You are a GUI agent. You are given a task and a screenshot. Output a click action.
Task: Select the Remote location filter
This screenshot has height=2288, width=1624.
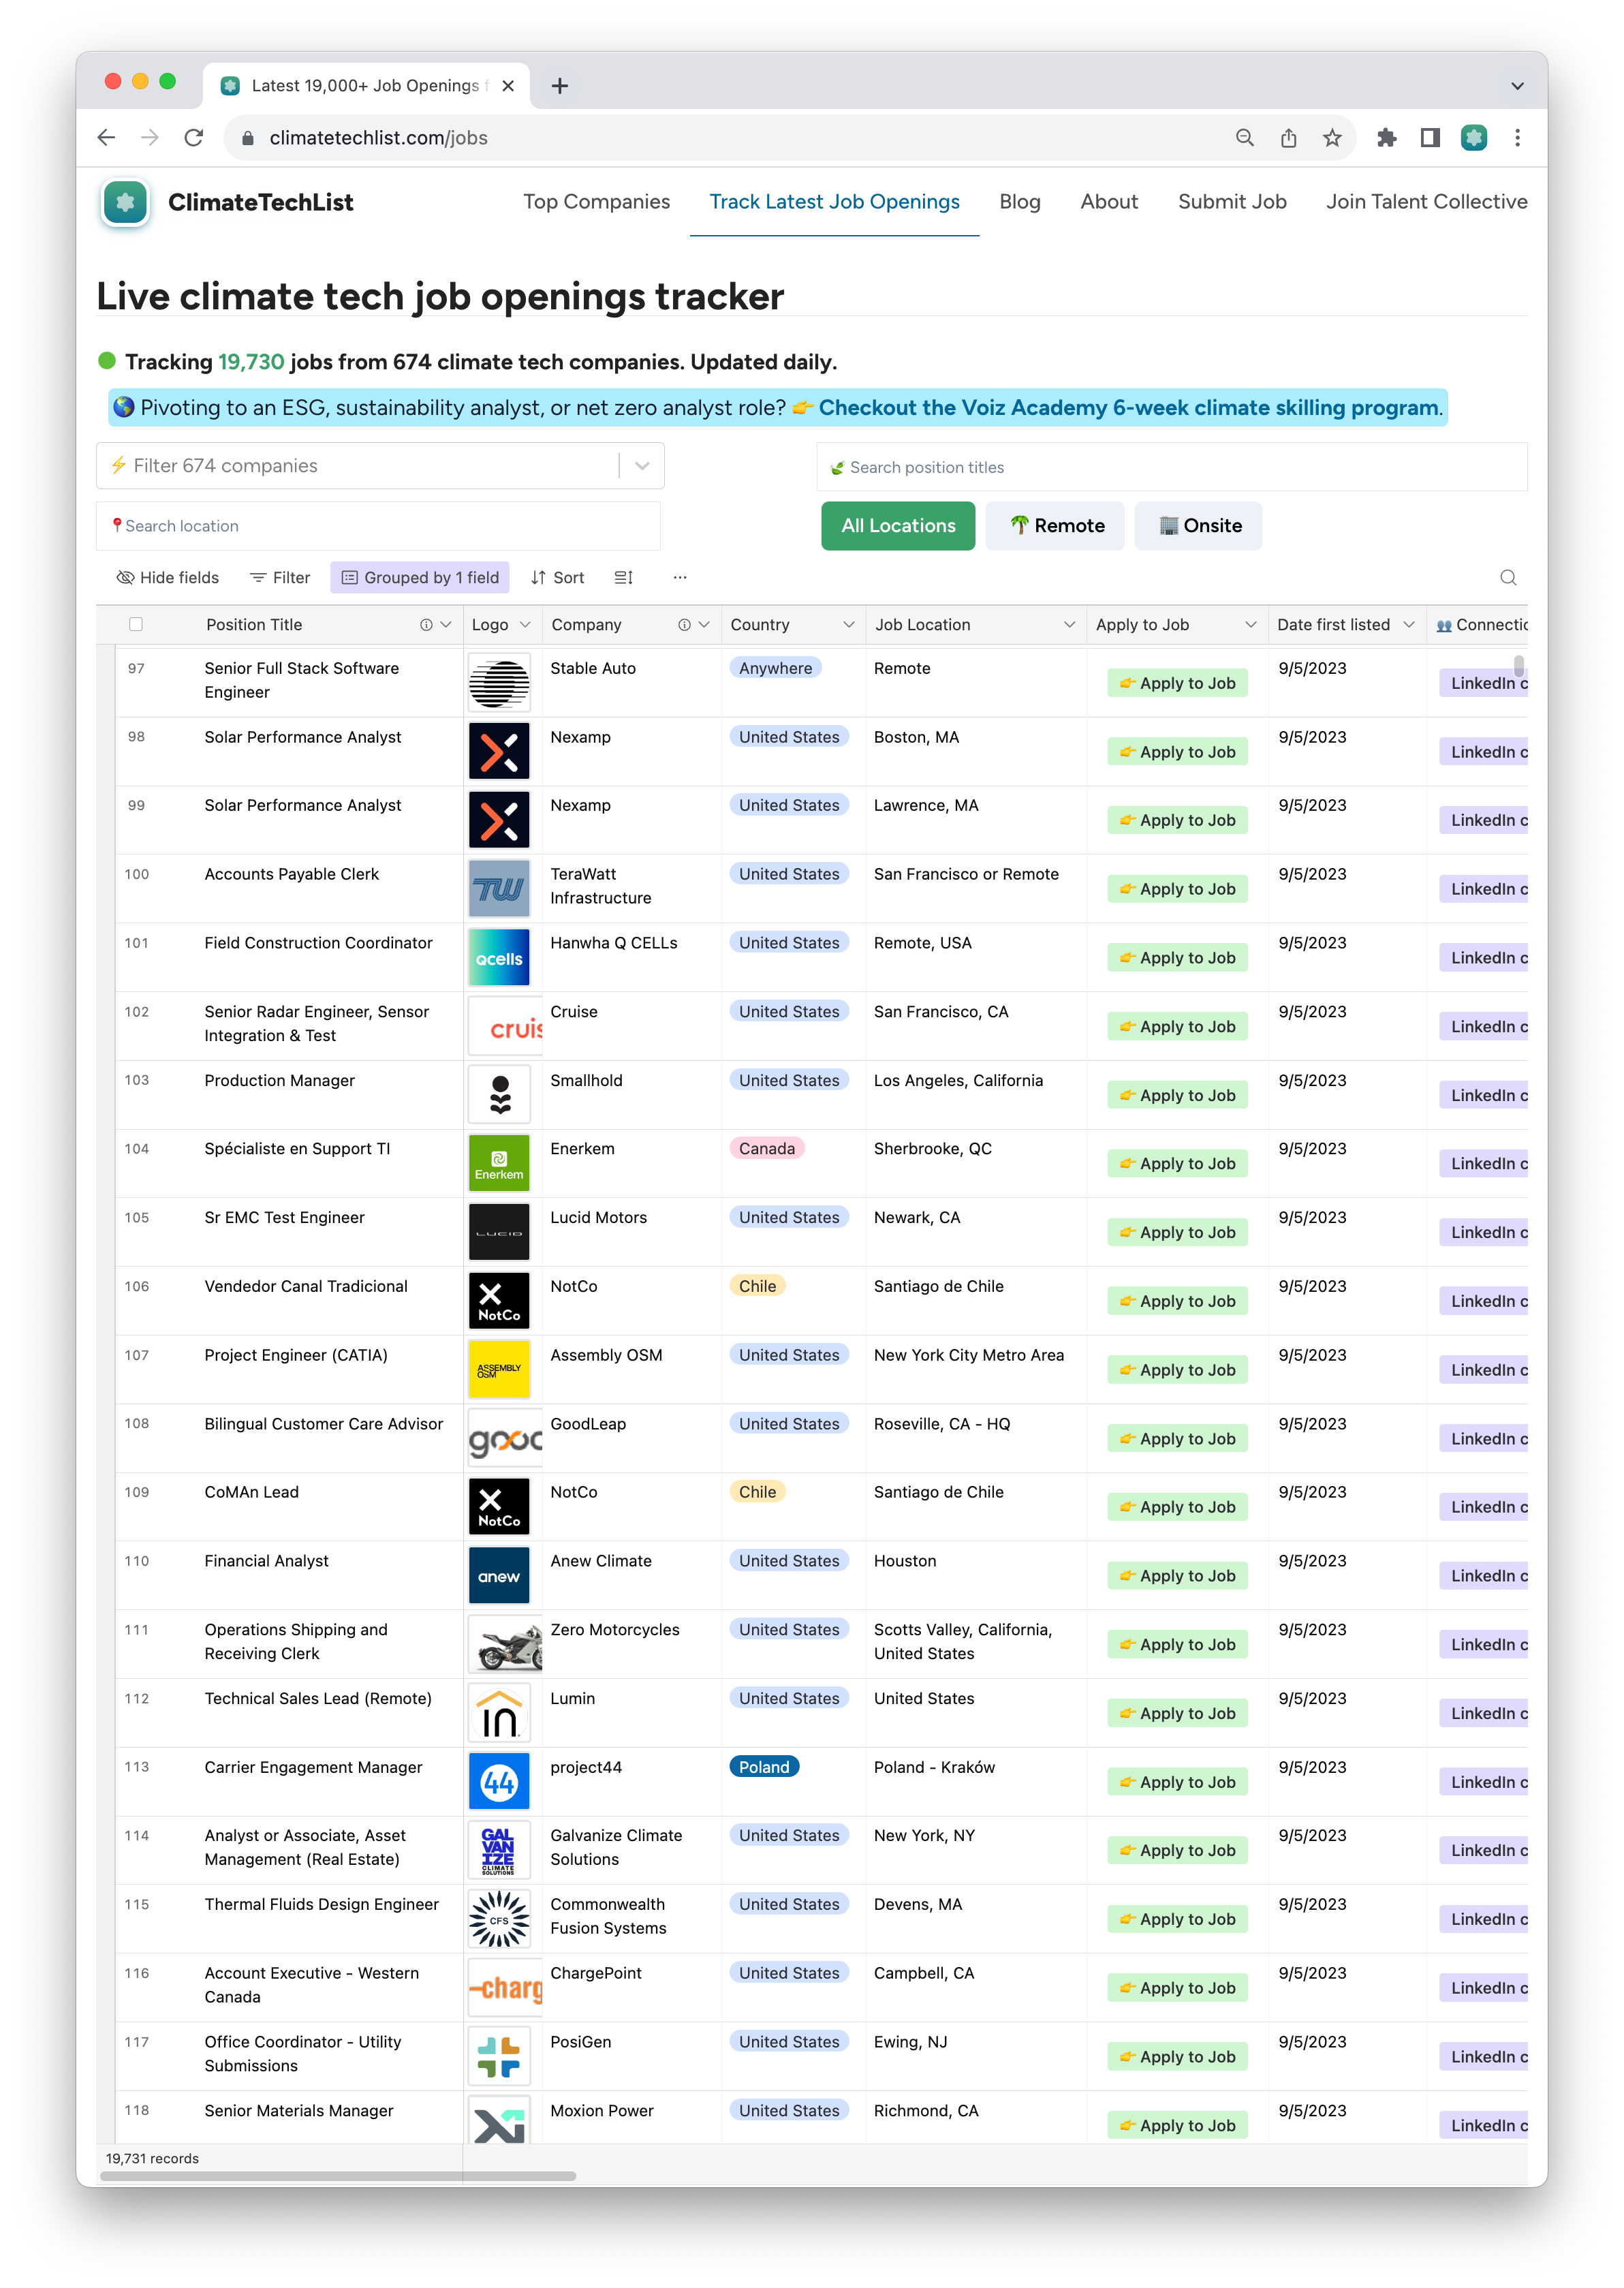1056,526
